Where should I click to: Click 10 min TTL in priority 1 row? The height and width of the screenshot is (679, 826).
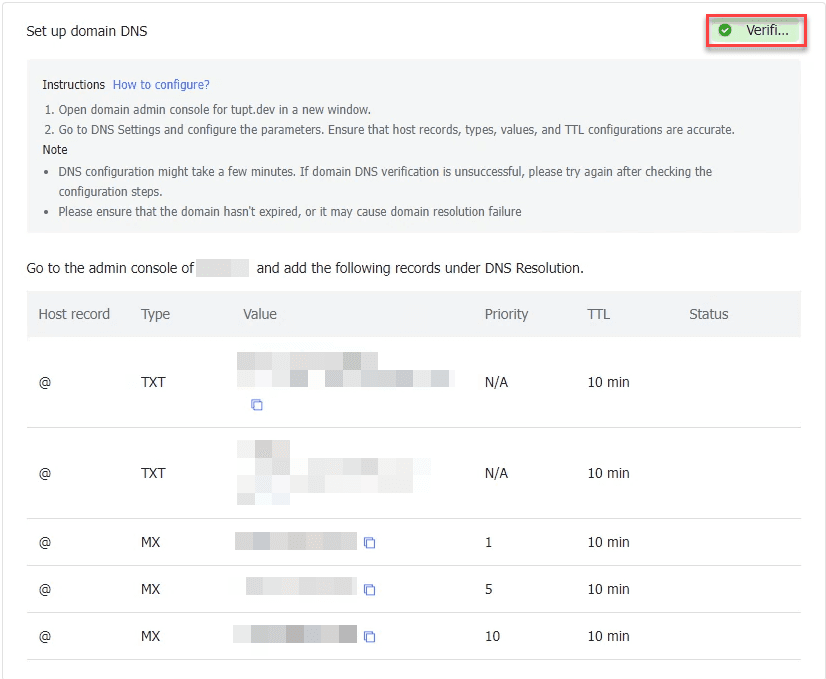(x=608, y=543)
